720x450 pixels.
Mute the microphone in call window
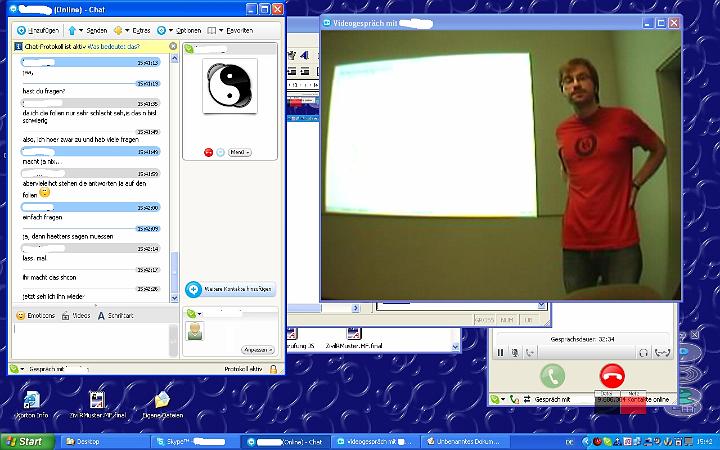click(x=515, y=353)
